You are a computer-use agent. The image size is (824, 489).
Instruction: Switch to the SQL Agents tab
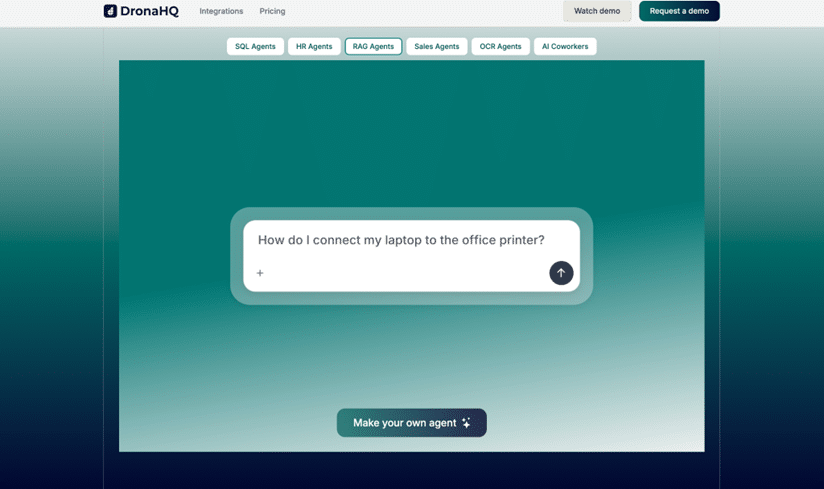click(255, 46)
